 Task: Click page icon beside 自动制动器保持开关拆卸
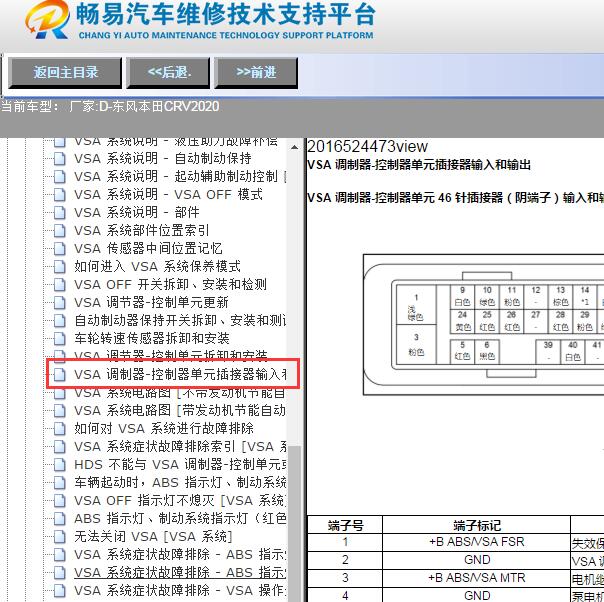tap(60, 320)
